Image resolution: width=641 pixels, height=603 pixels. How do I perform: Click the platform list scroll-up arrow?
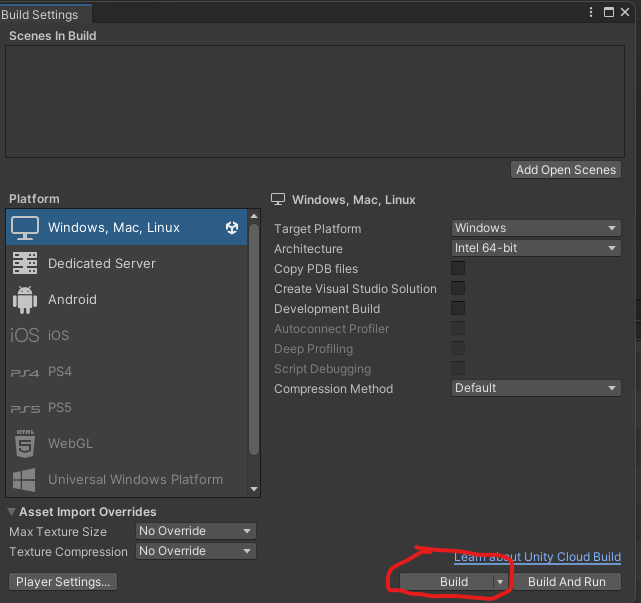[254, 216]
